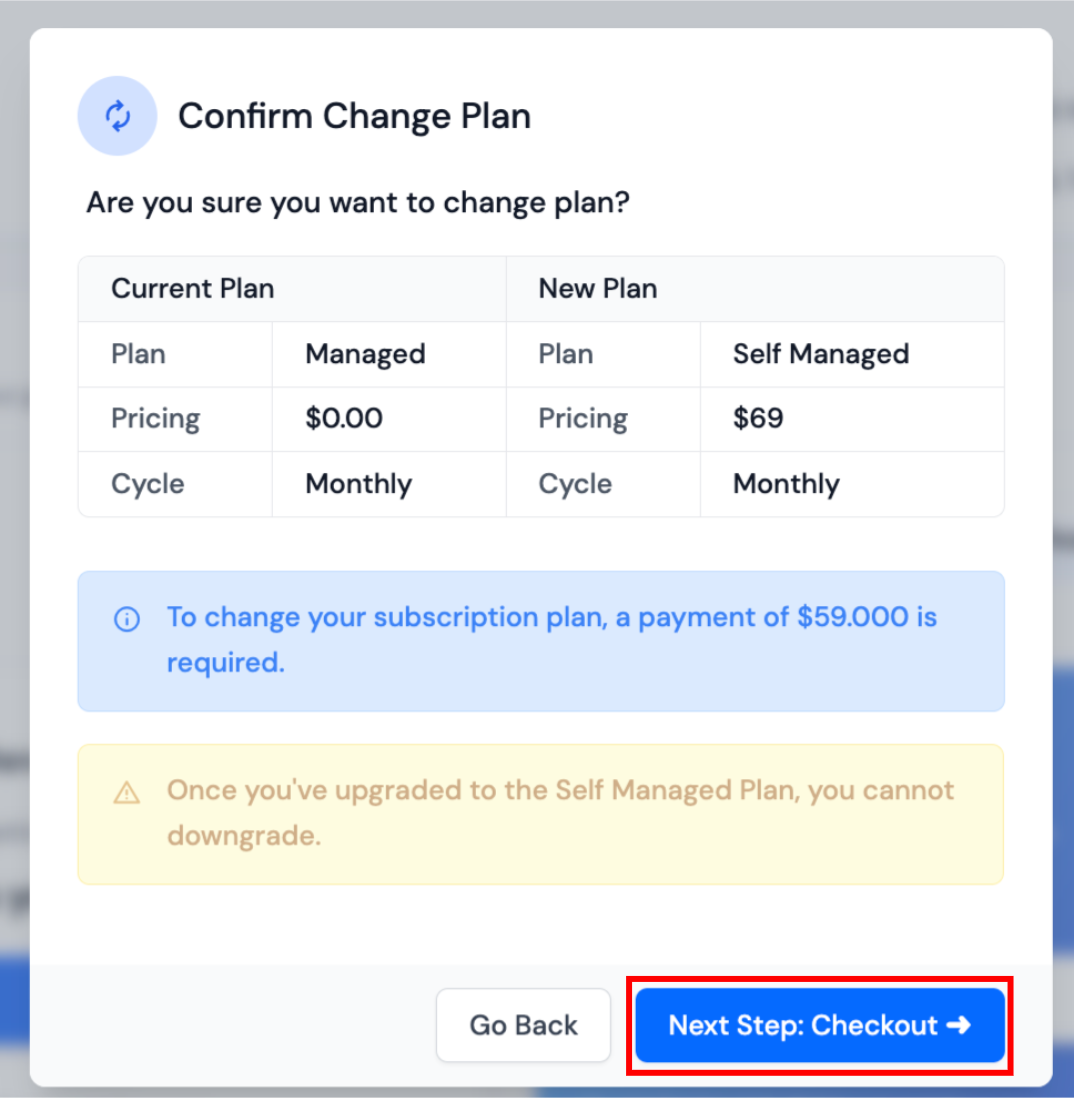Screen dimensions: 1074x1098
Task: Click the info icon in the blue notice
Action: (127, 619)
